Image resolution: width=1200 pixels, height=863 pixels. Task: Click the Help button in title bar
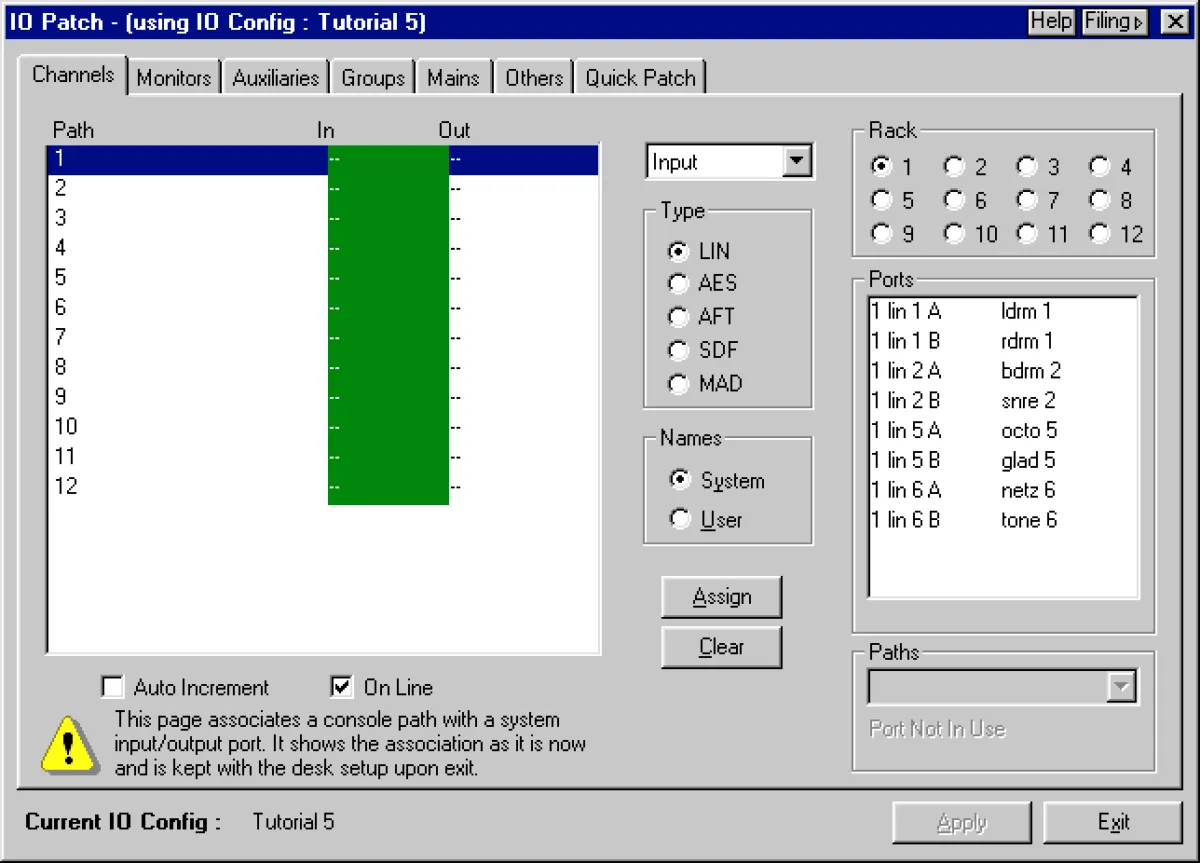1052,21
